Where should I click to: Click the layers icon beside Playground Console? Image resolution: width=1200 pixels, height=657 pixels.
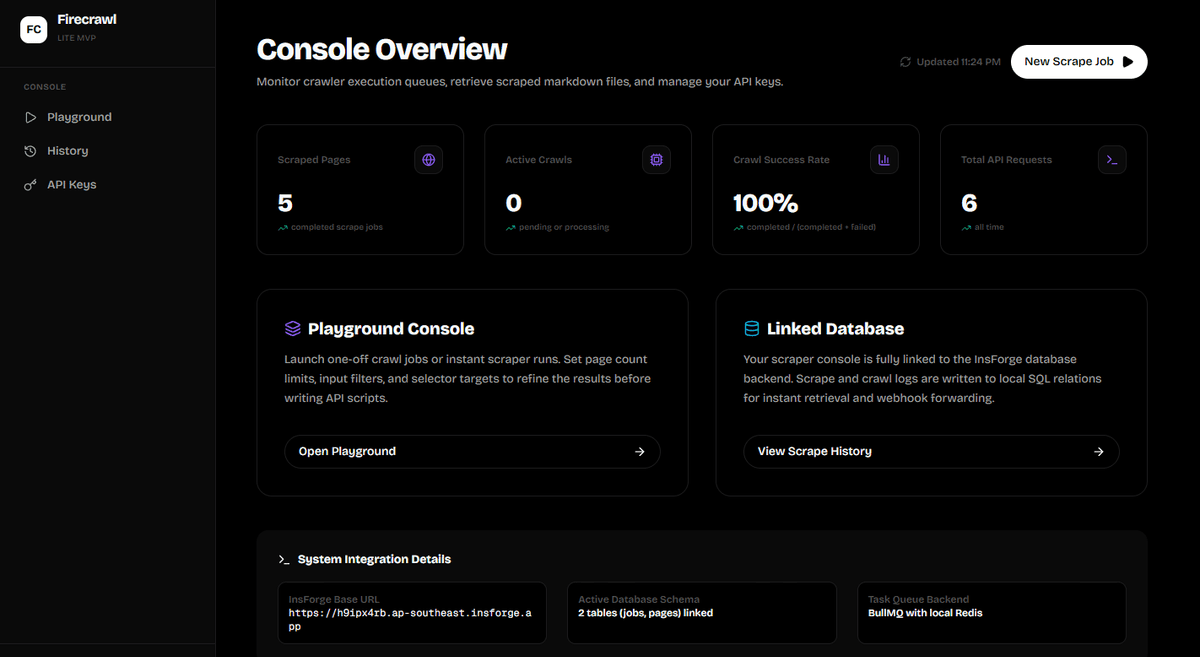coord(293,328)
